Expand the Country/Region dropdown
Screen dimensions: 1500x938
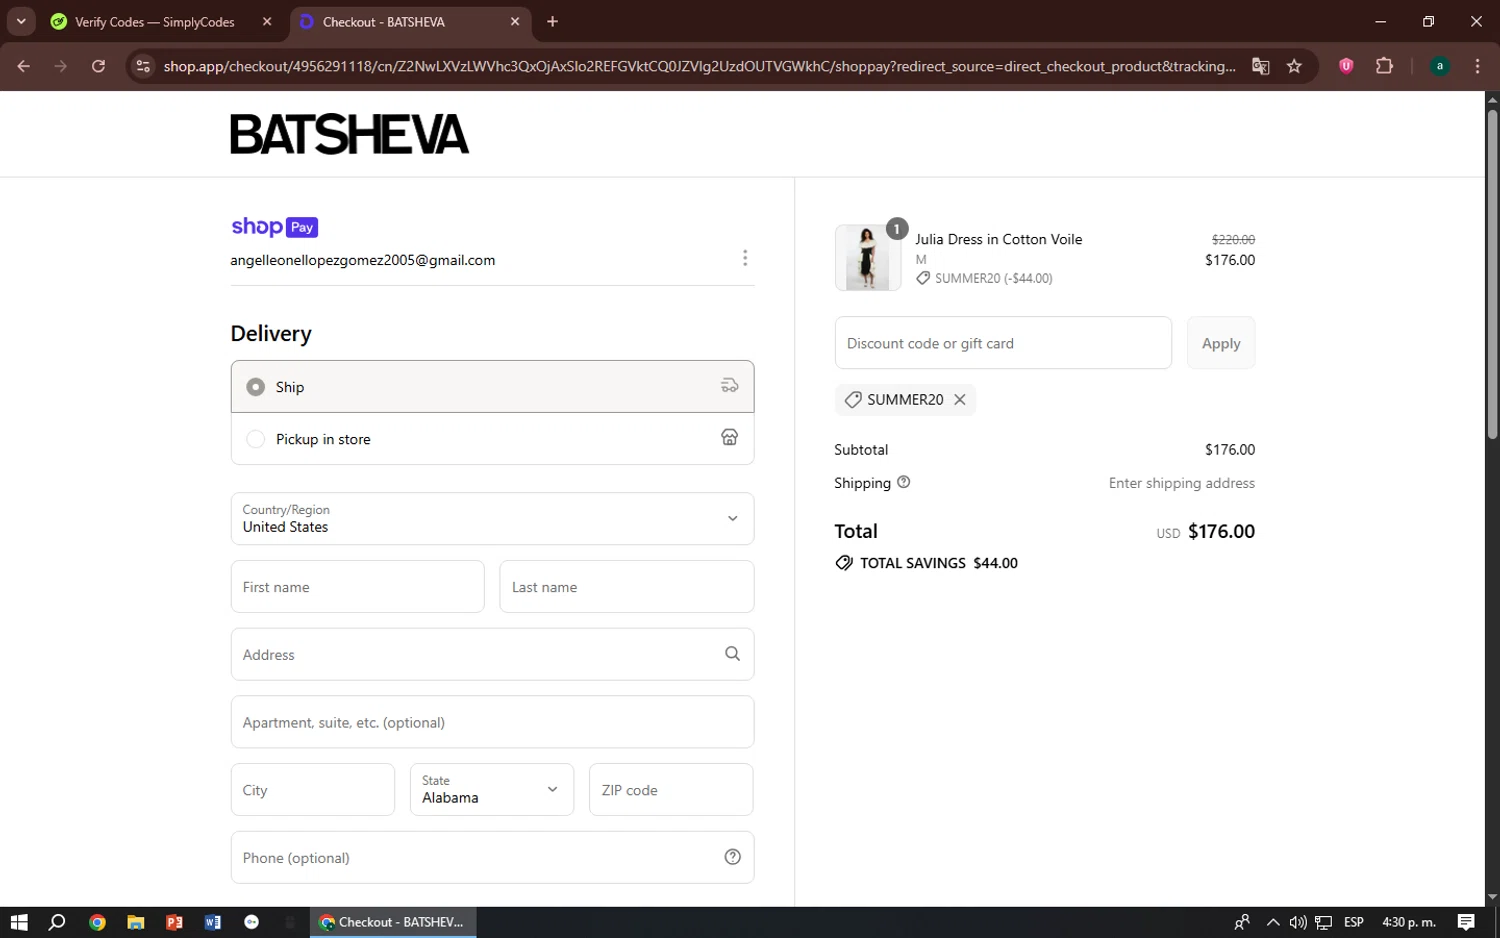click(x=492, y=518)
